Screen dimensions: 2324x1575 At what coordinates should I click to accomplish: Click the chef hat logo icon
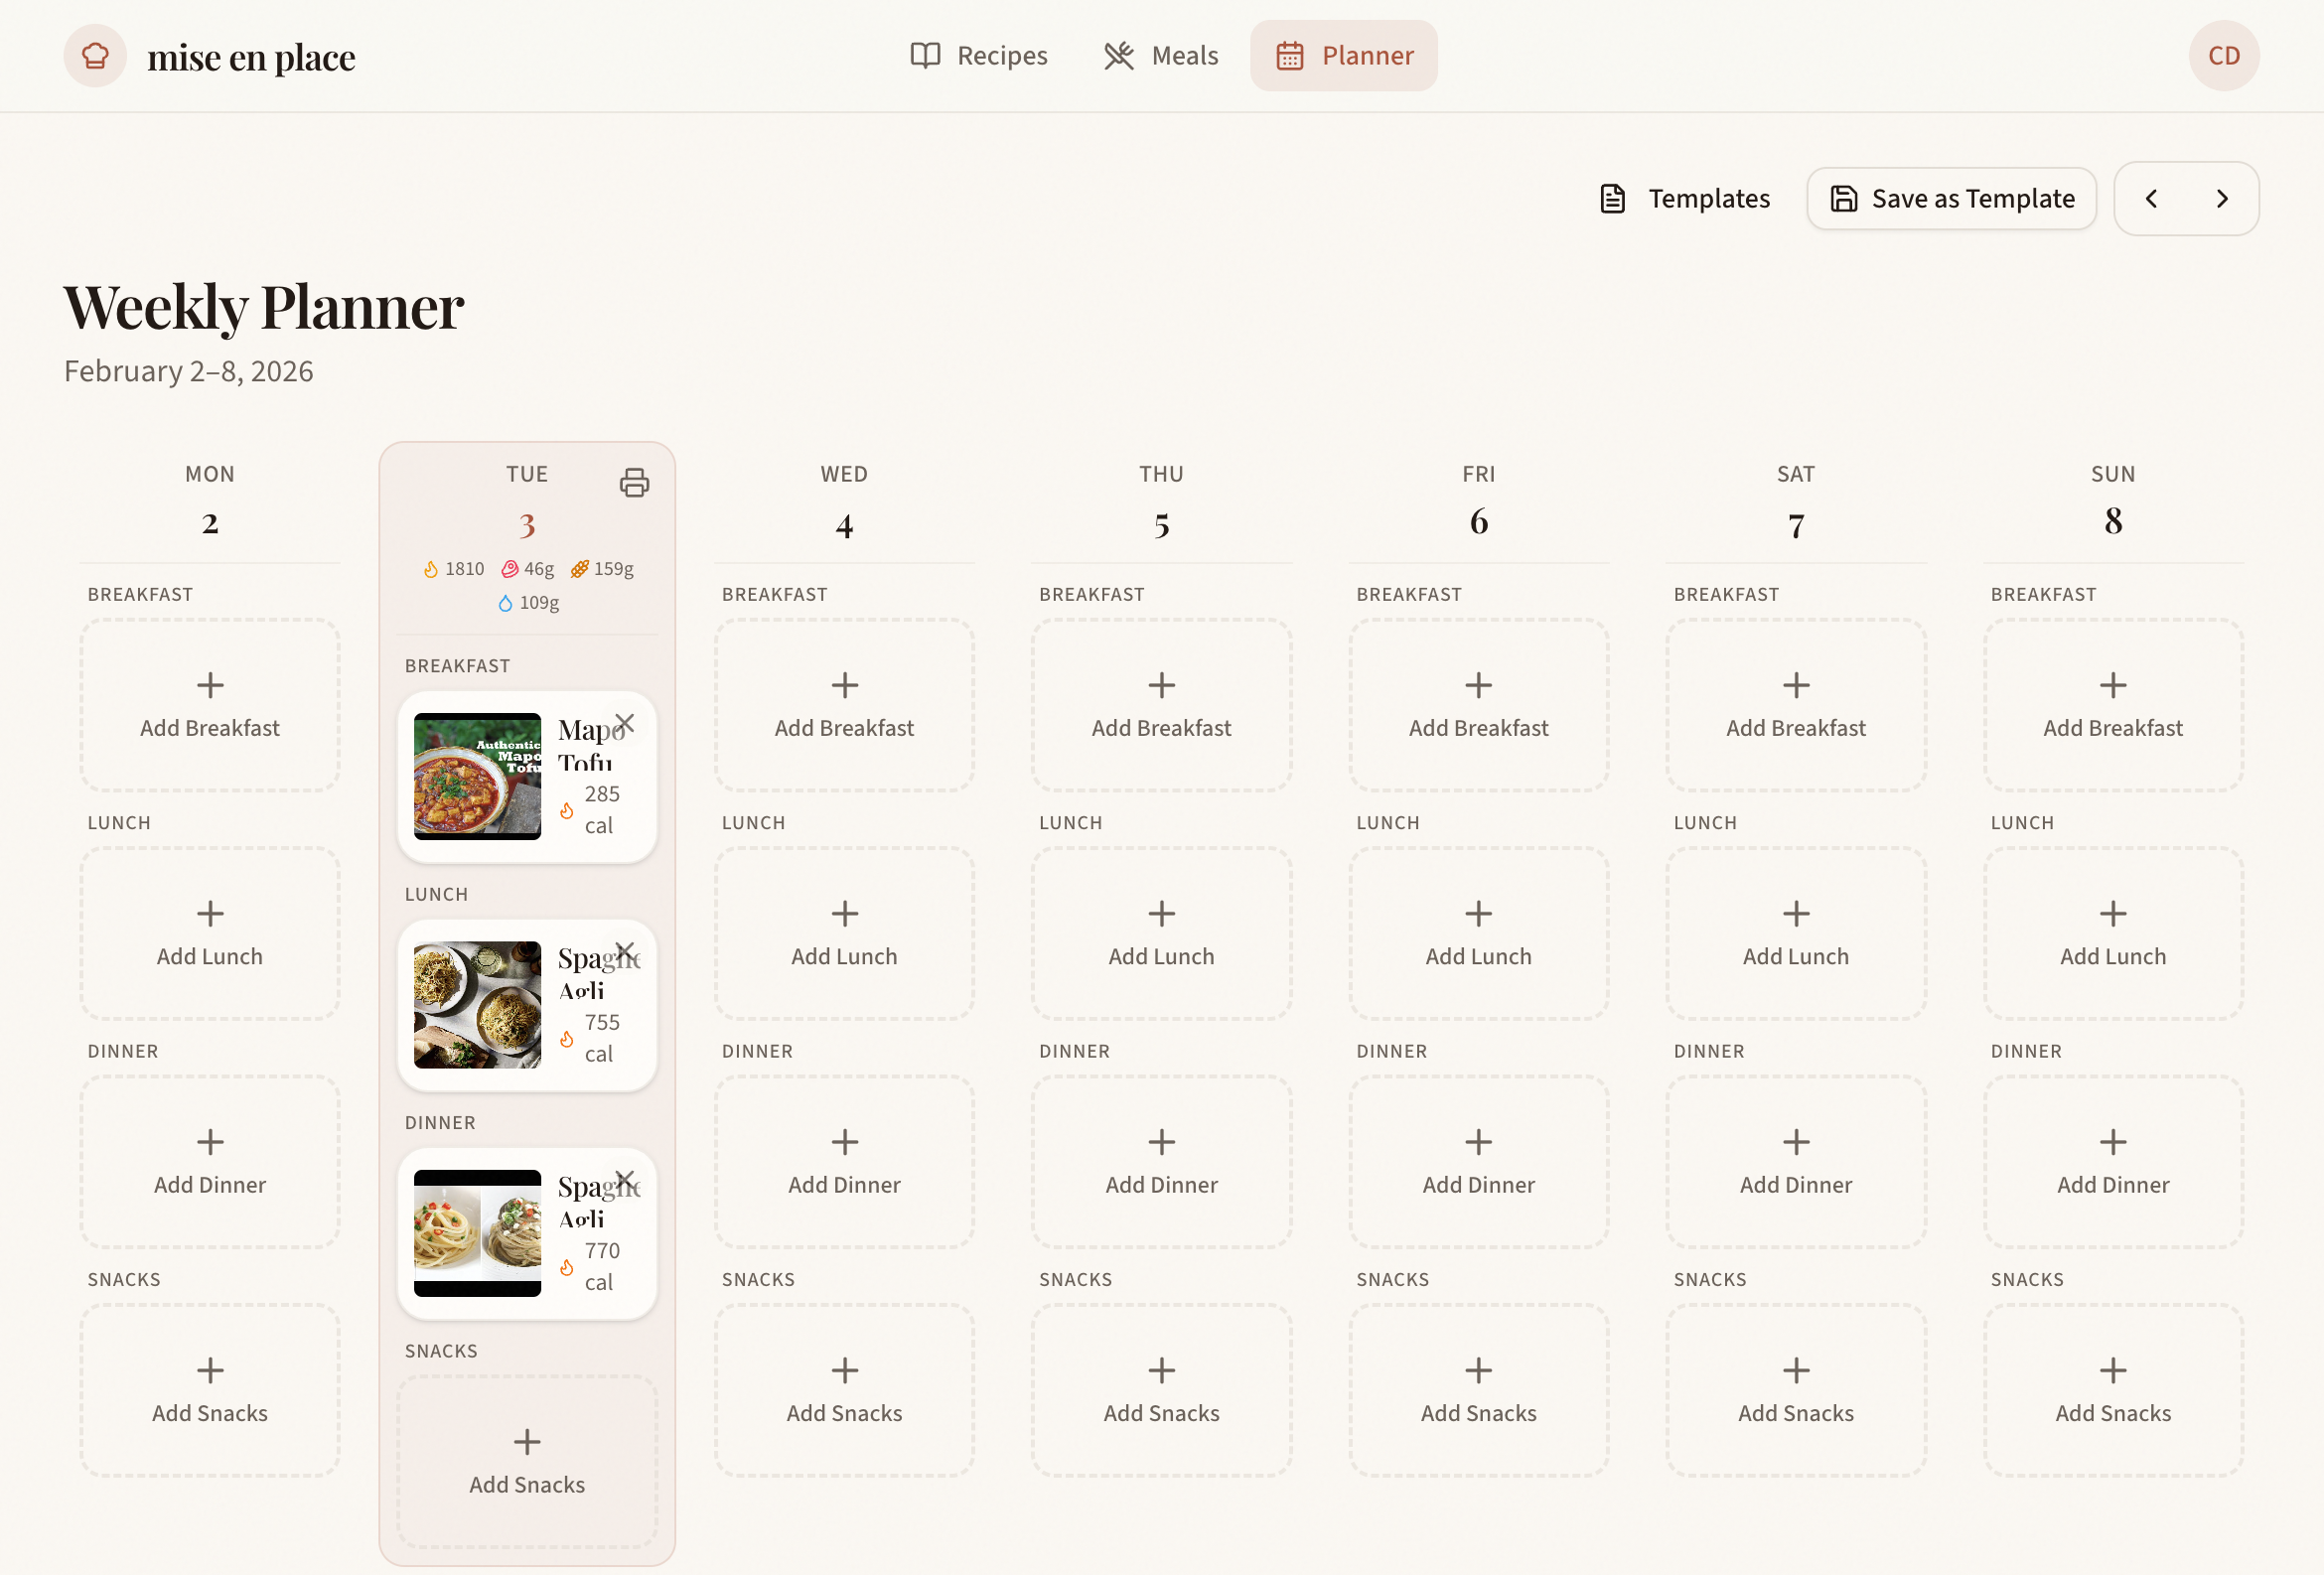pos(94,55)
